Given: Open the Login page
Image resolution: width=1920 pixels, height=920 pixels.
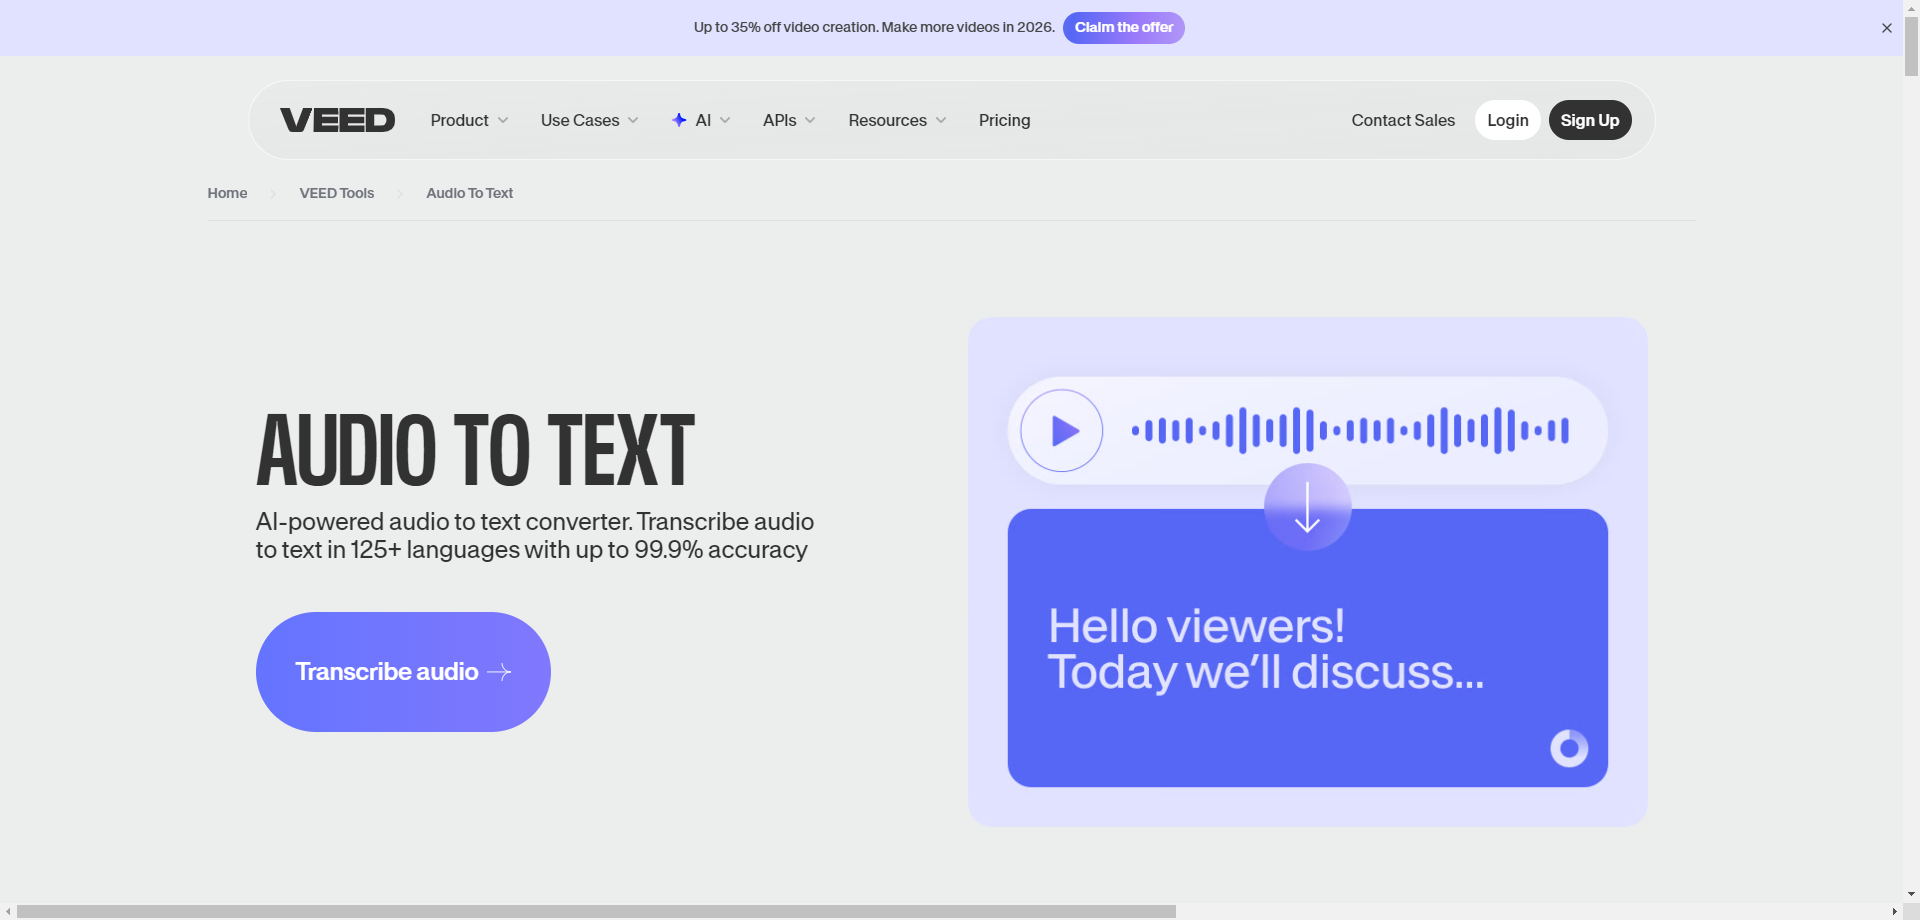Looking at the screenshot, I should tap(1507, 119).
